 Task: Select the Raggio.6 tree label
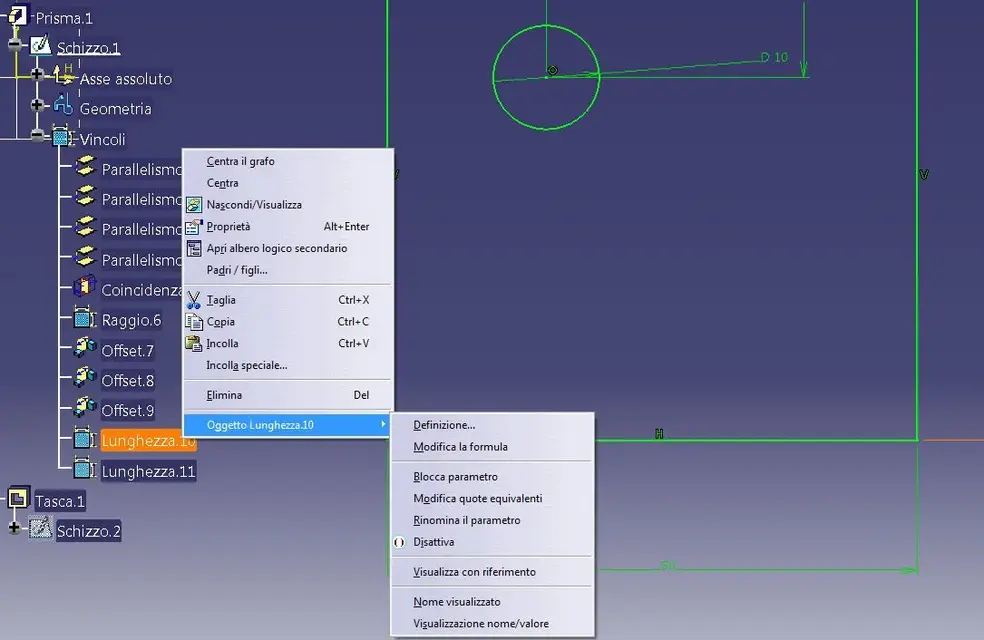pyautogui.click(x=131, y=321)
